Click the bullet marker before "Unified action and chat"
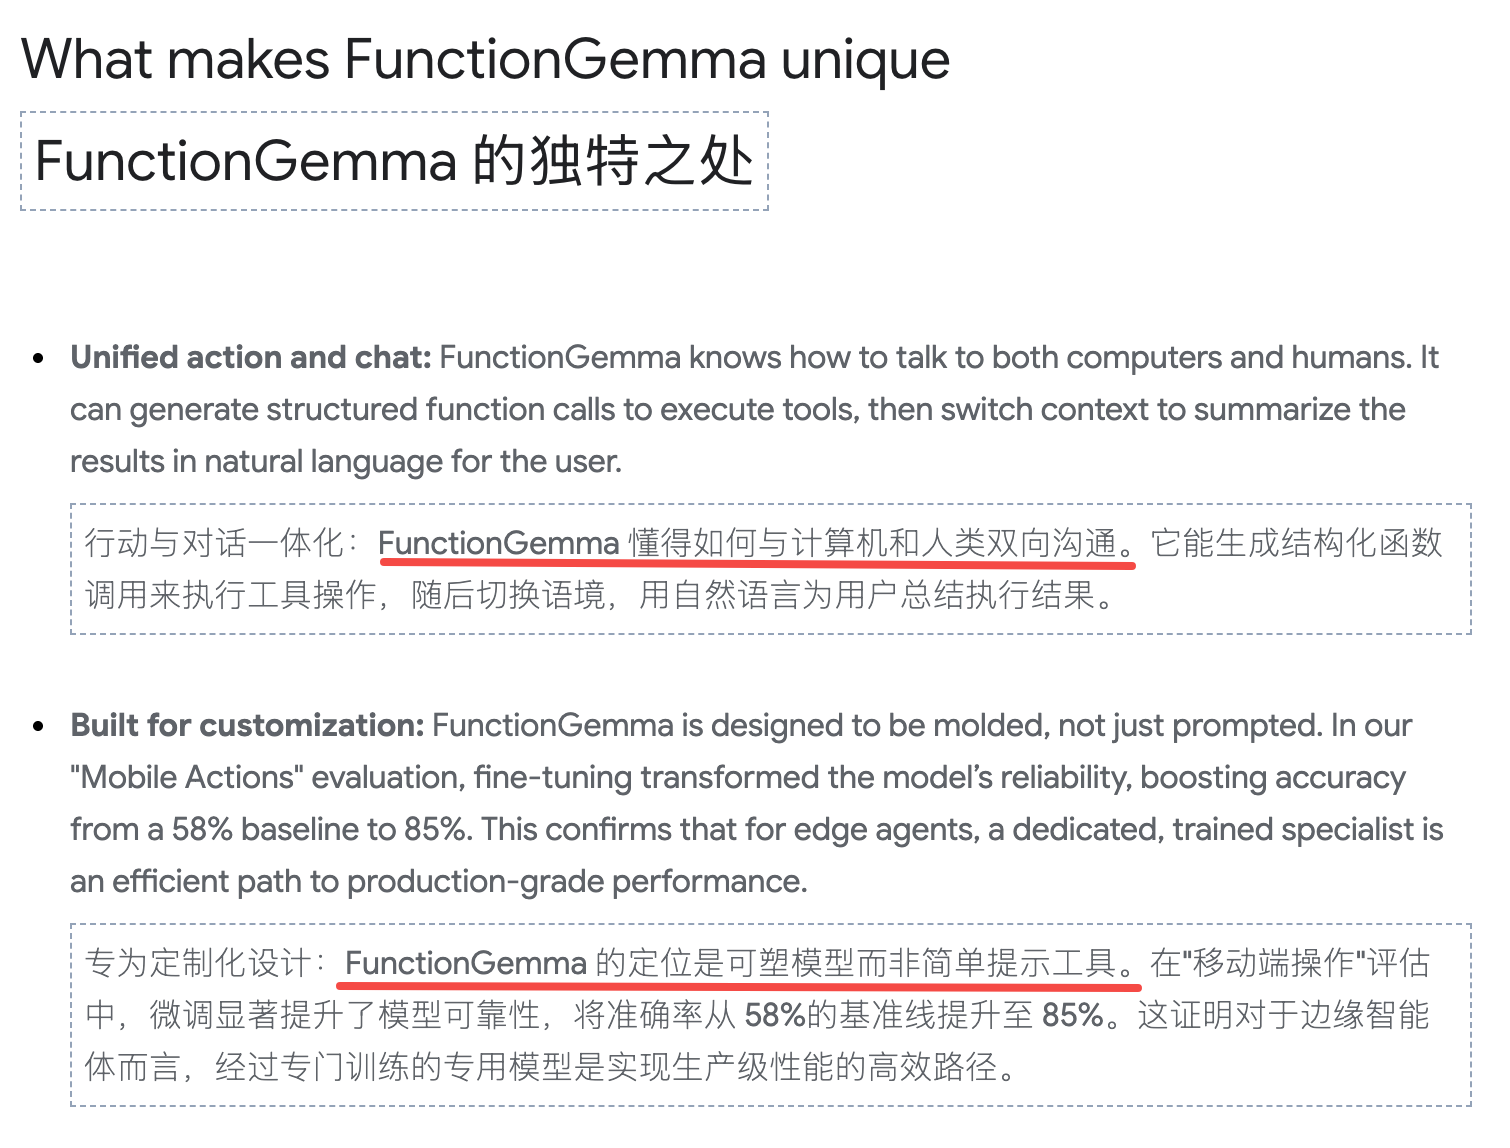1510x1148 pixels. (39, 359)
